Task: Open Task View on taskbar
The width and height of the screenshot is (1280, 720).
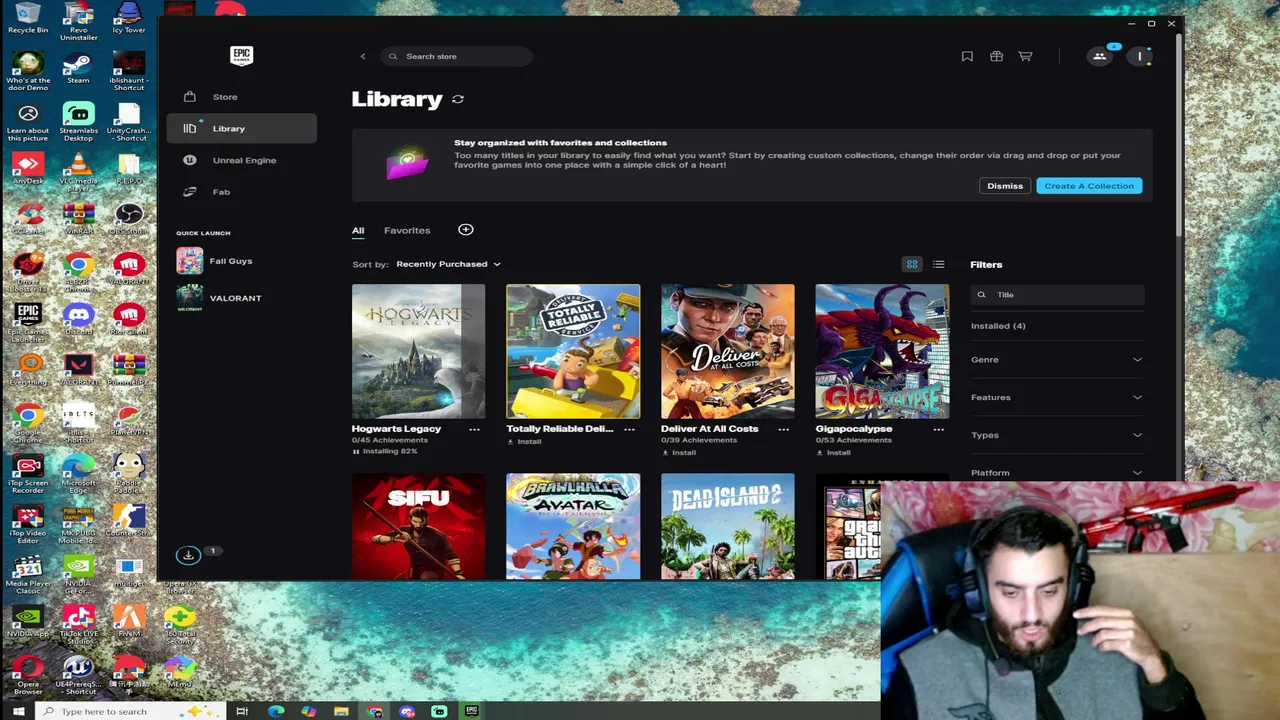Action: pos(242,711)
